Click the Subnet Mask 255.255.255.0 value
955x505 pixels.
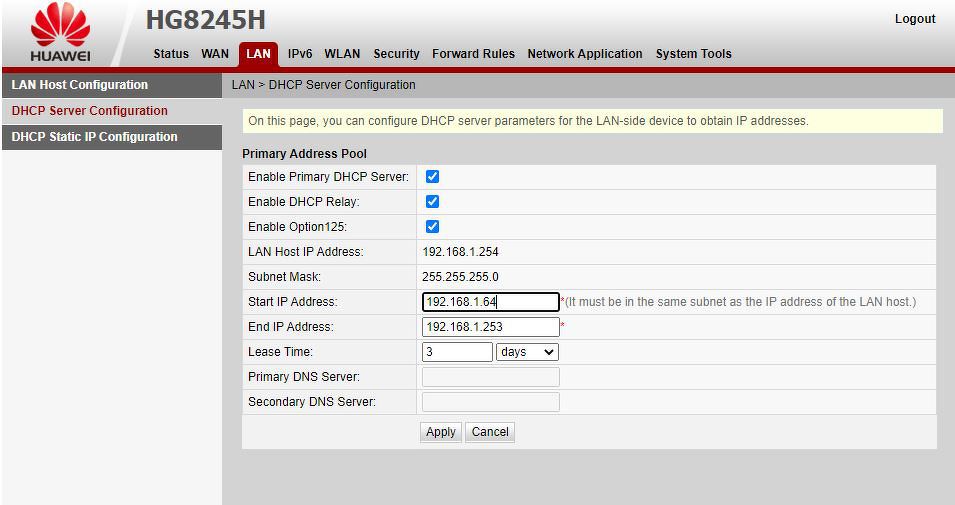click(460, 277)
